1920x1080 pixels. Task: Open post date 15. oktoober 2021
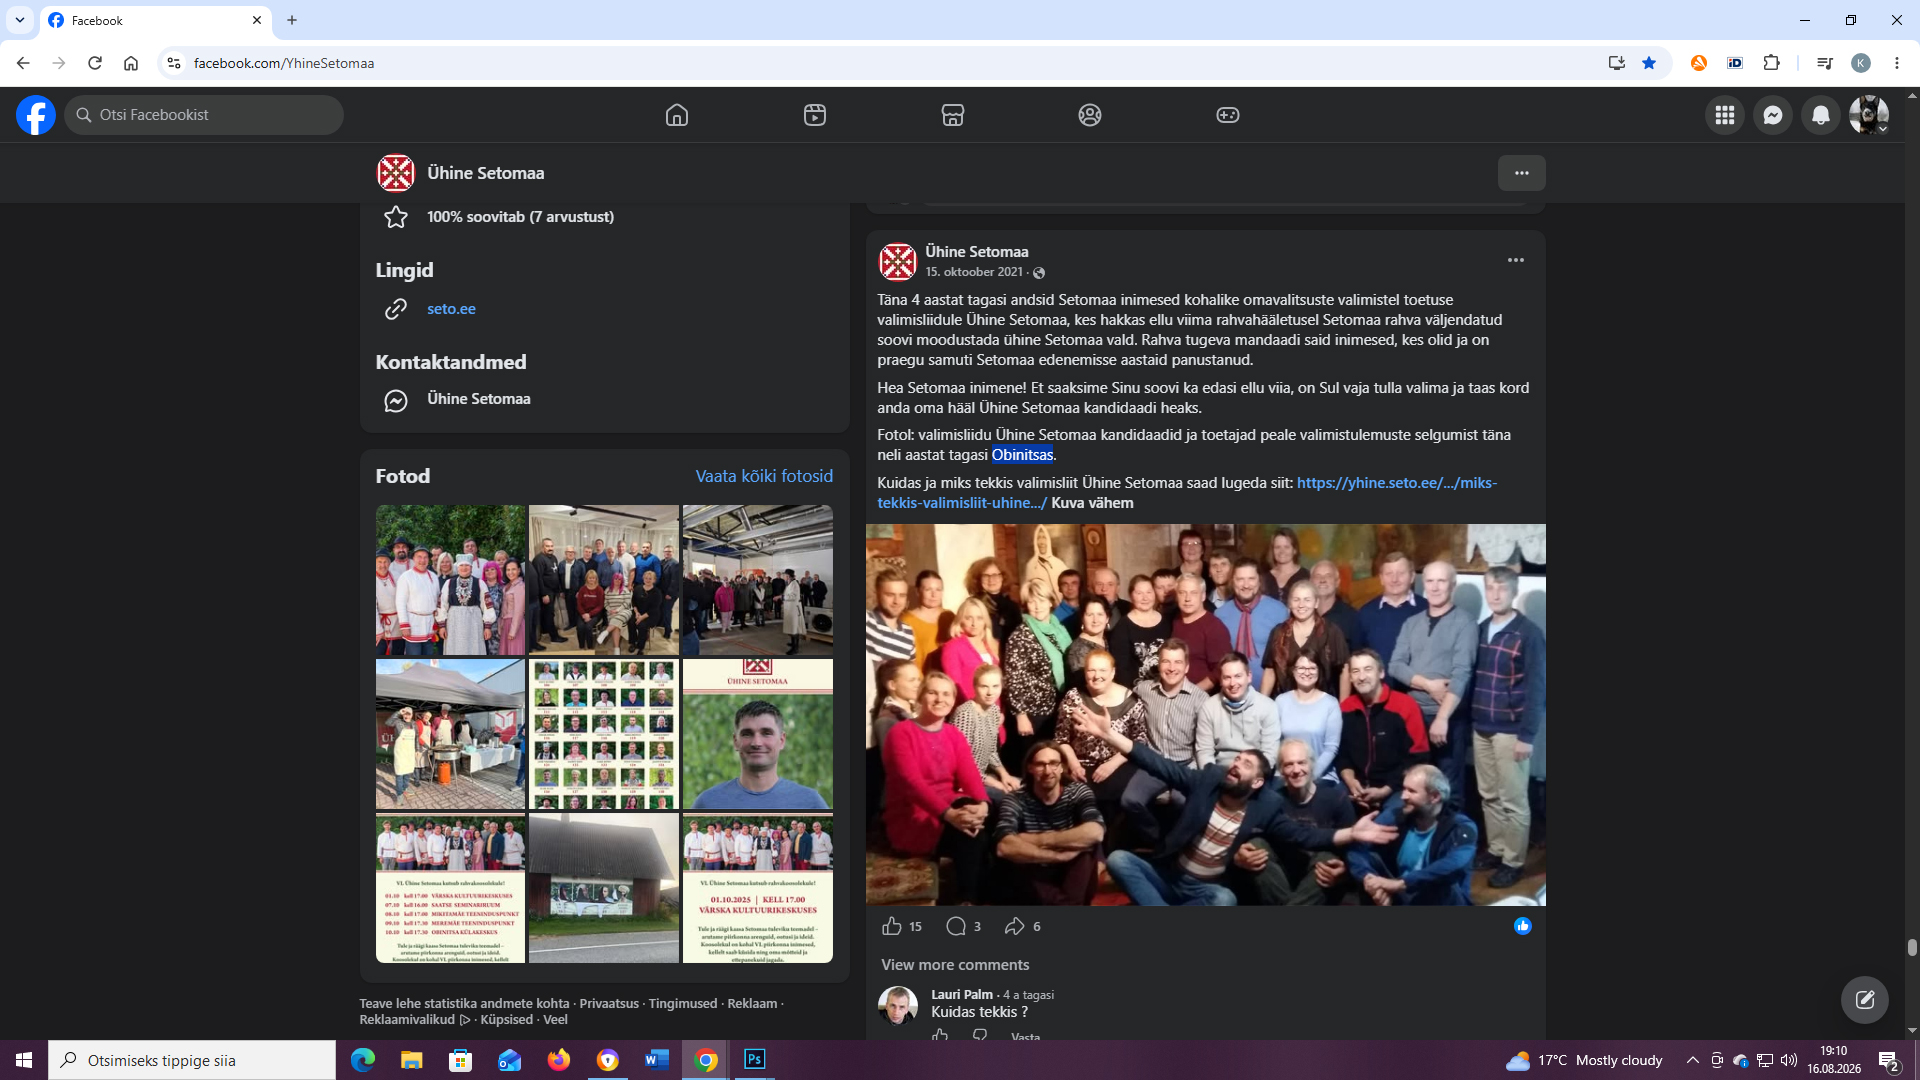[x=974, y=272]
